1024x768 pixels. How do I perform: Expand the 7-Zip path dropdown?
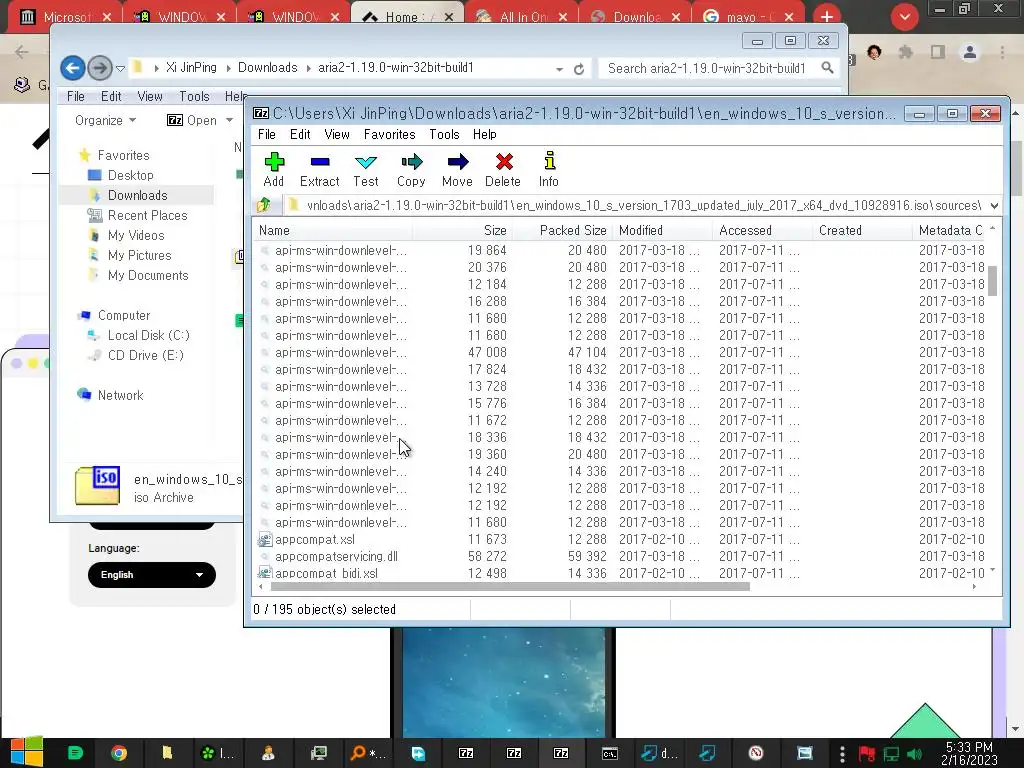[x=994, y=206]
